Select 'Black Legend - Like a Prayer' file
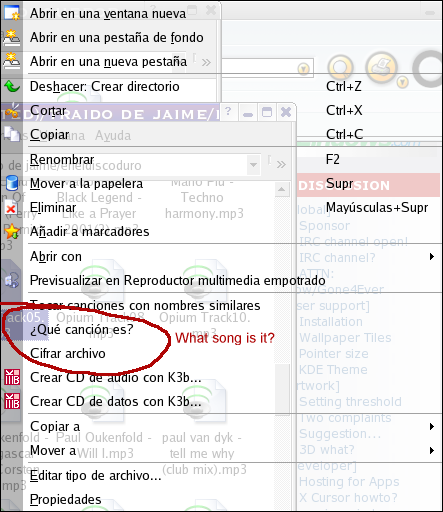Screen dimensions: 443x512 (99, 207)
